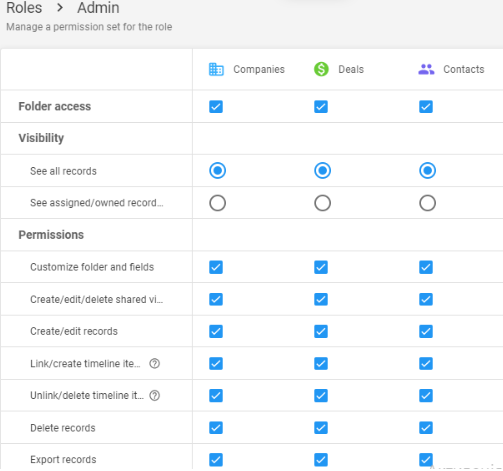Click the green Deals dollar icon
Viewport: 503px width, 471px height.
pos(321,69)
